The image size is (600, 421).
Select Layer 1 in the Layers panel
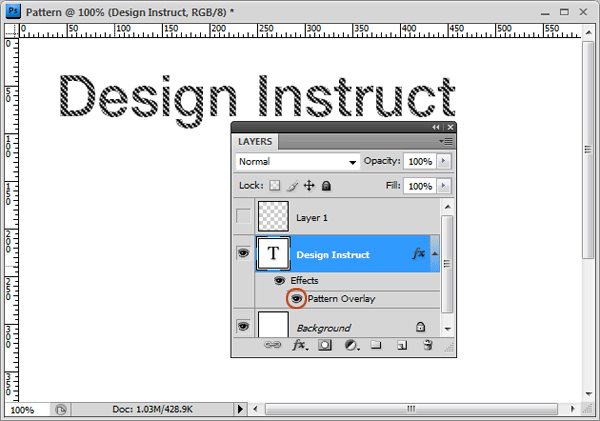point(347,217)
